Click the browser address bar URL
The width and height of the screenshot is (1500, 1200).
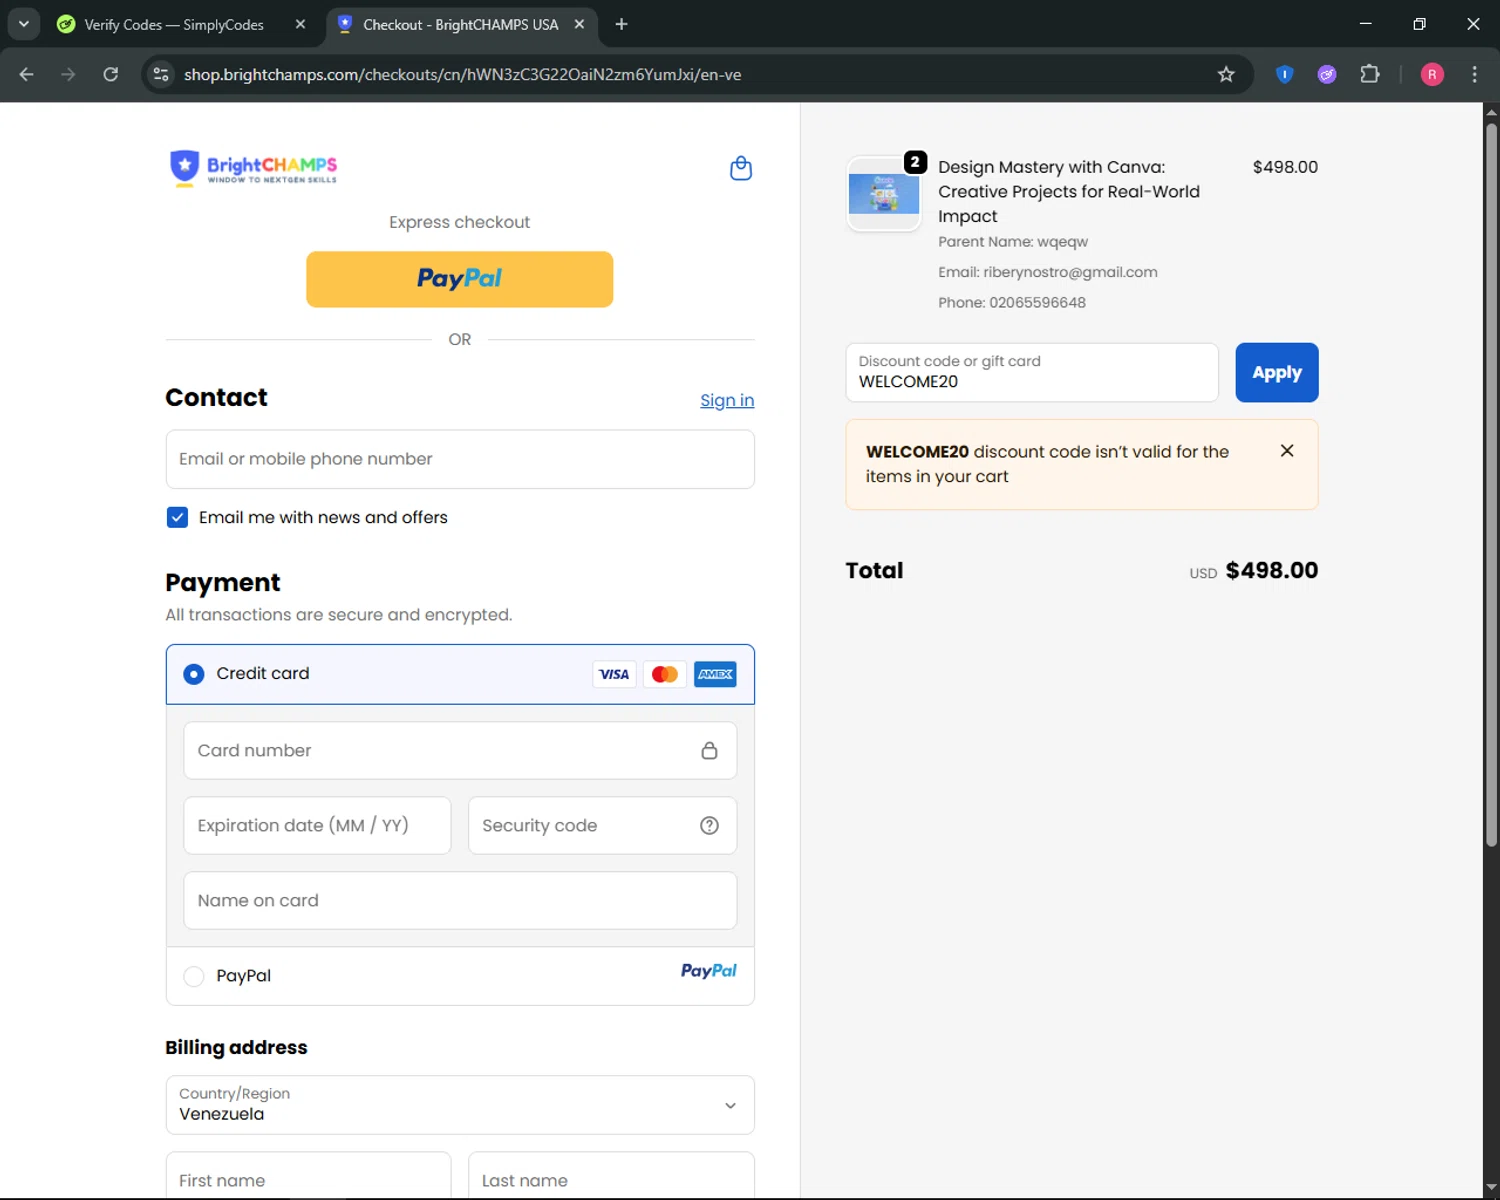[x=462, y=74]
